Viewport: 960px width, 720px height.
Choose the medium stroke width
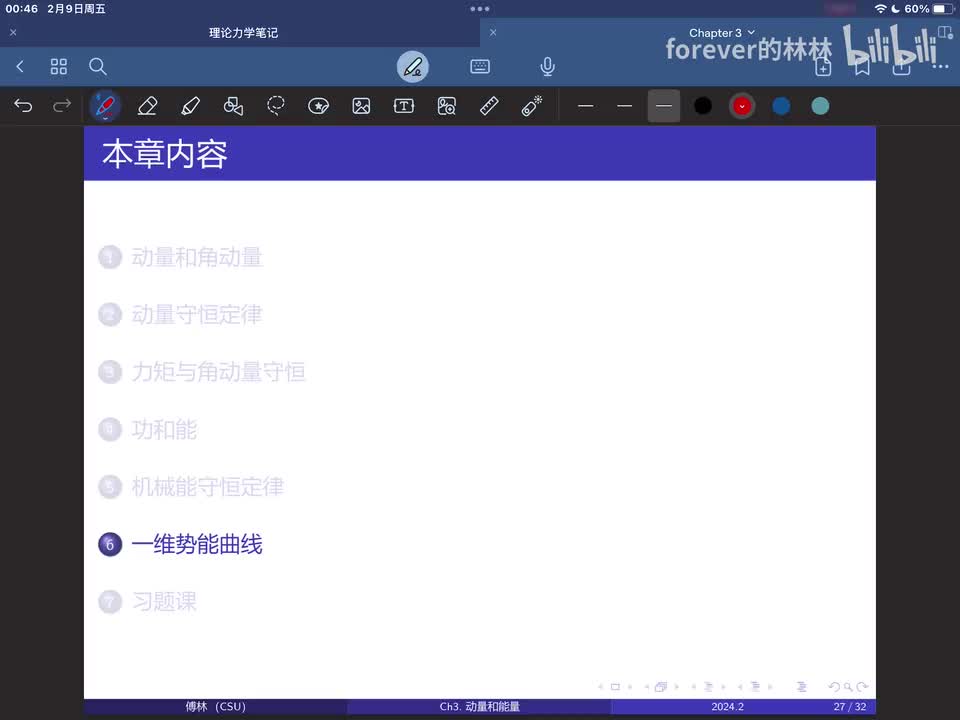(x=624, y=106)
